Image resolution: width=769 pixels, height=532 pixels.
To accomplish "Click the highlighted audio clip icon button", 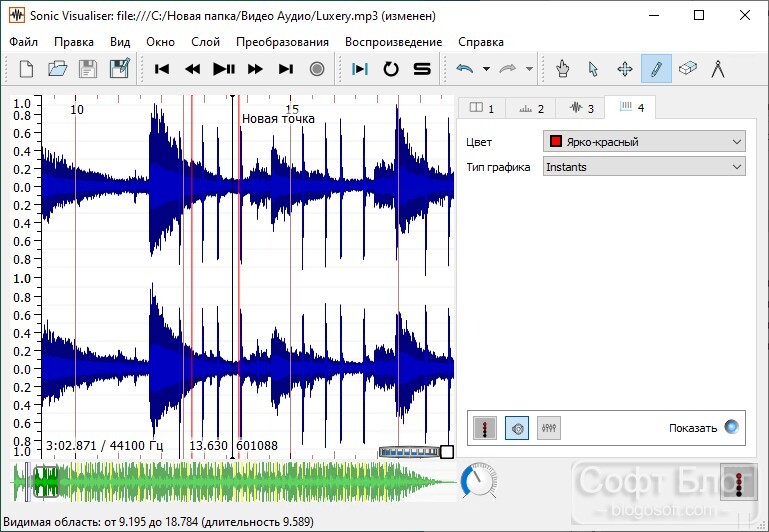I will (517, 428).
